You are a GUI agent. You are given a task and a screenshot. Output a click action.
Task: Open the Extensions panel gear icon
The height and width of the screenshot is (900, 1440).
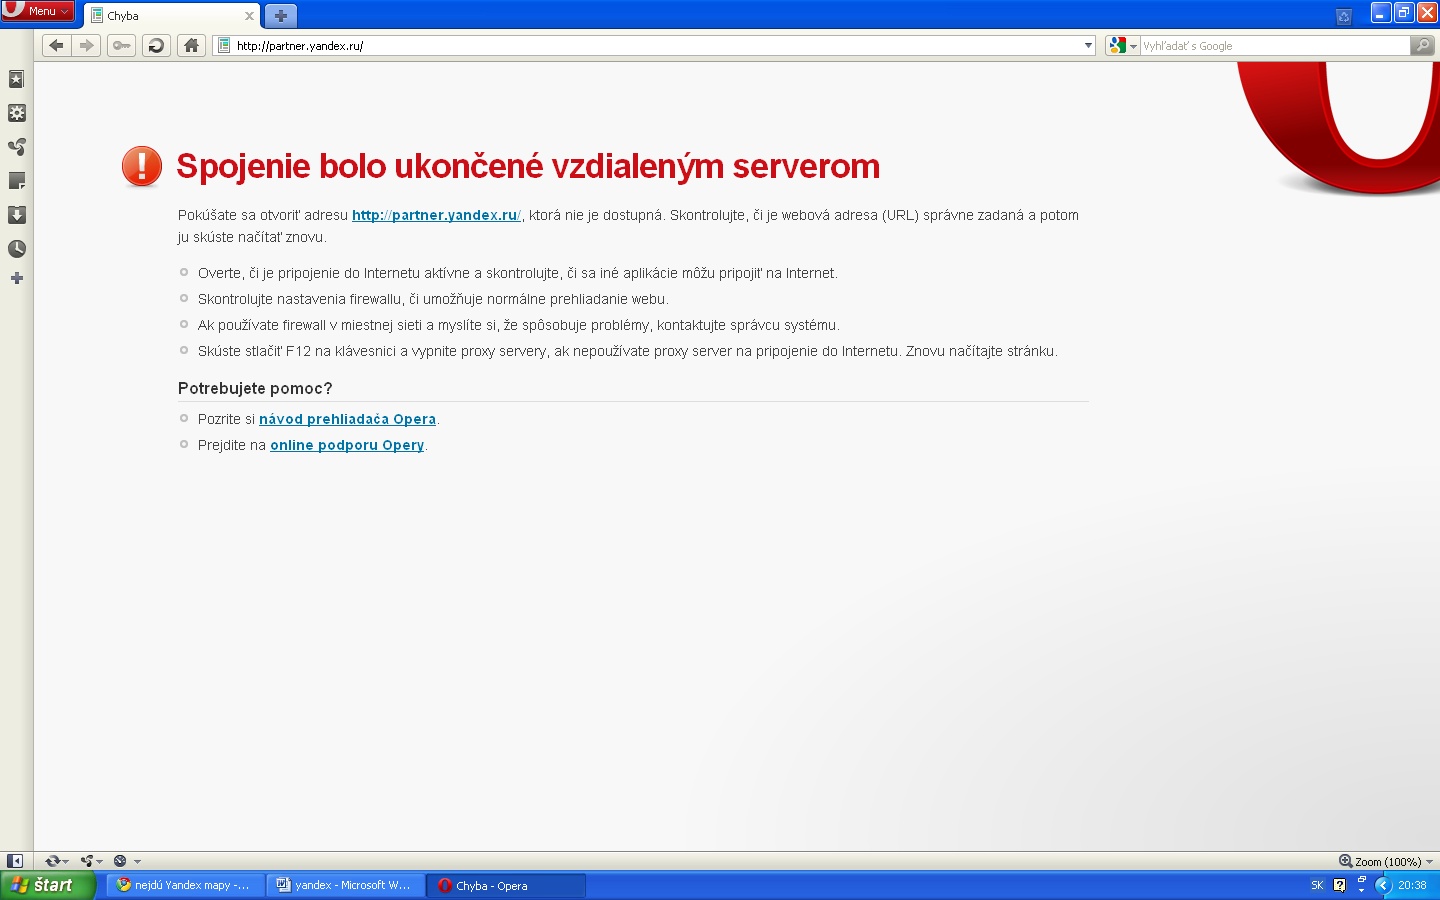(16, 113)
